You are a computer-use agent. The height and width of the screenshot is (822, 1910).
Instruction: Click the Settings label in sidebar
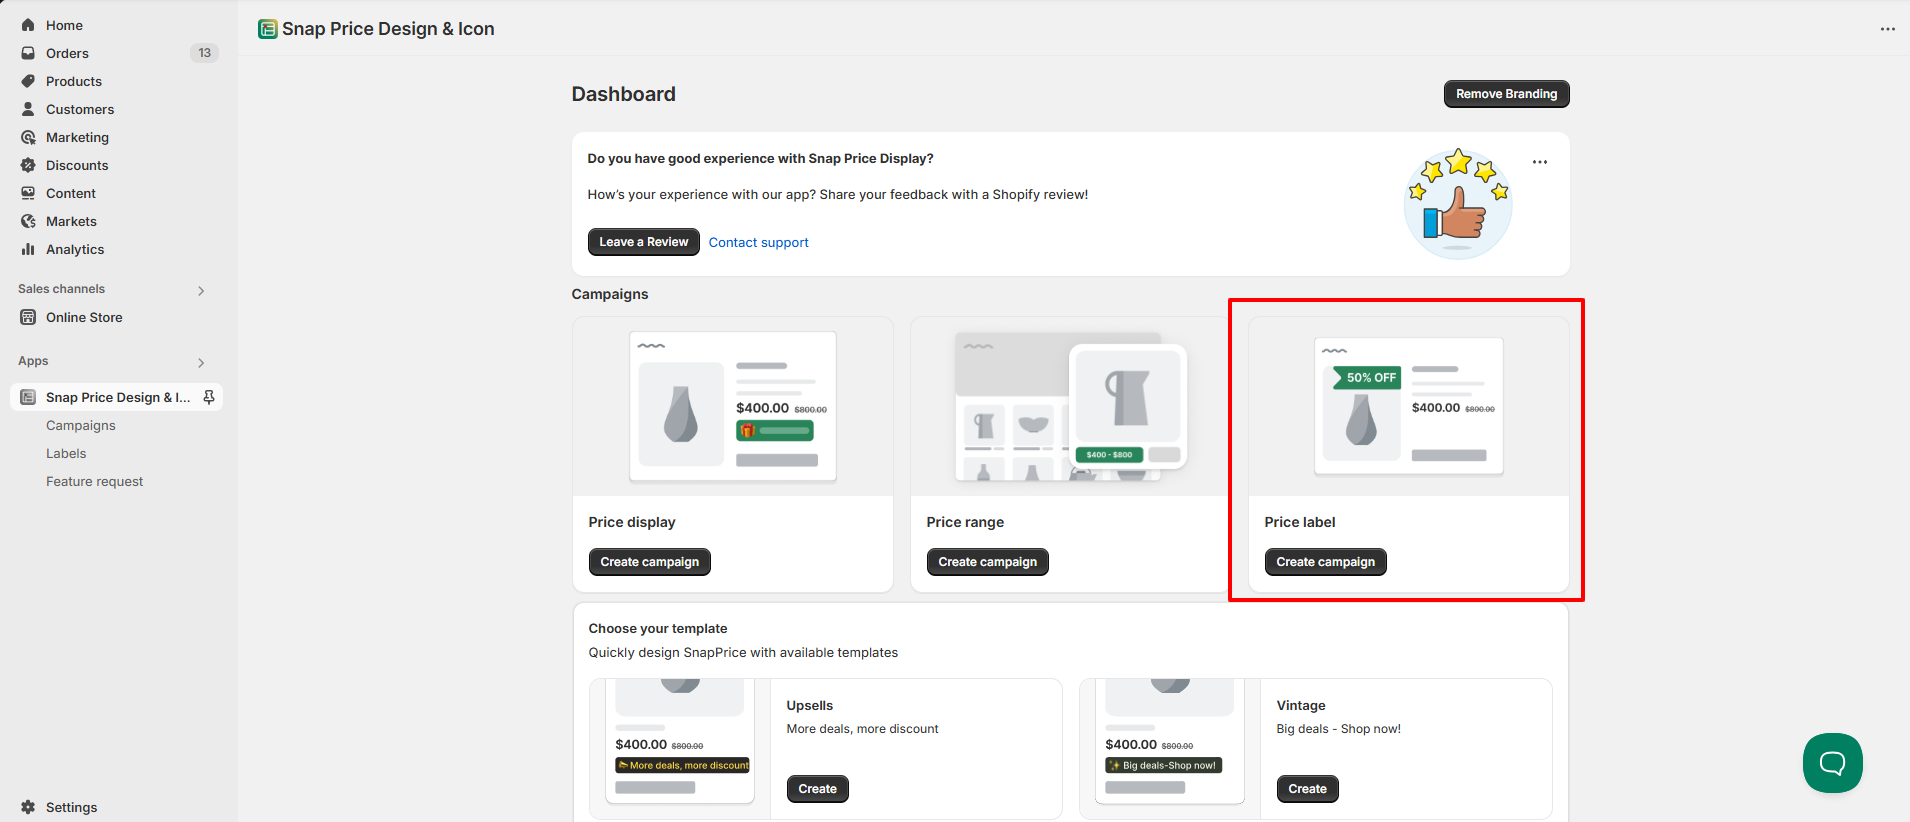(71, 807)
